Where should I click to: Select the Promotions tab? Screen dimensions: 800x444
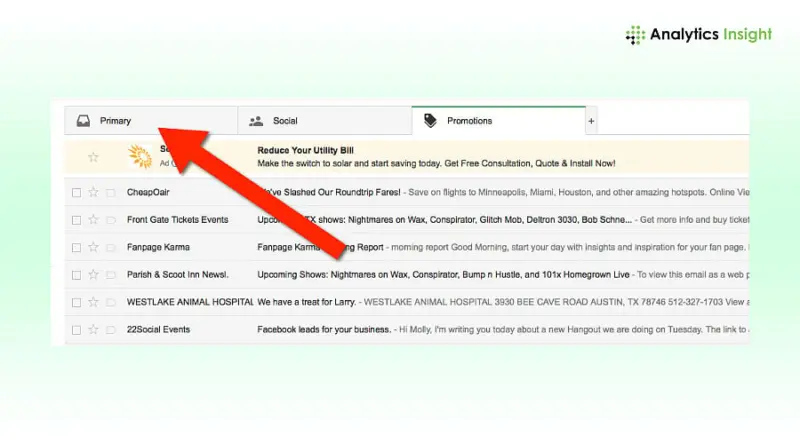coord(469,121)
